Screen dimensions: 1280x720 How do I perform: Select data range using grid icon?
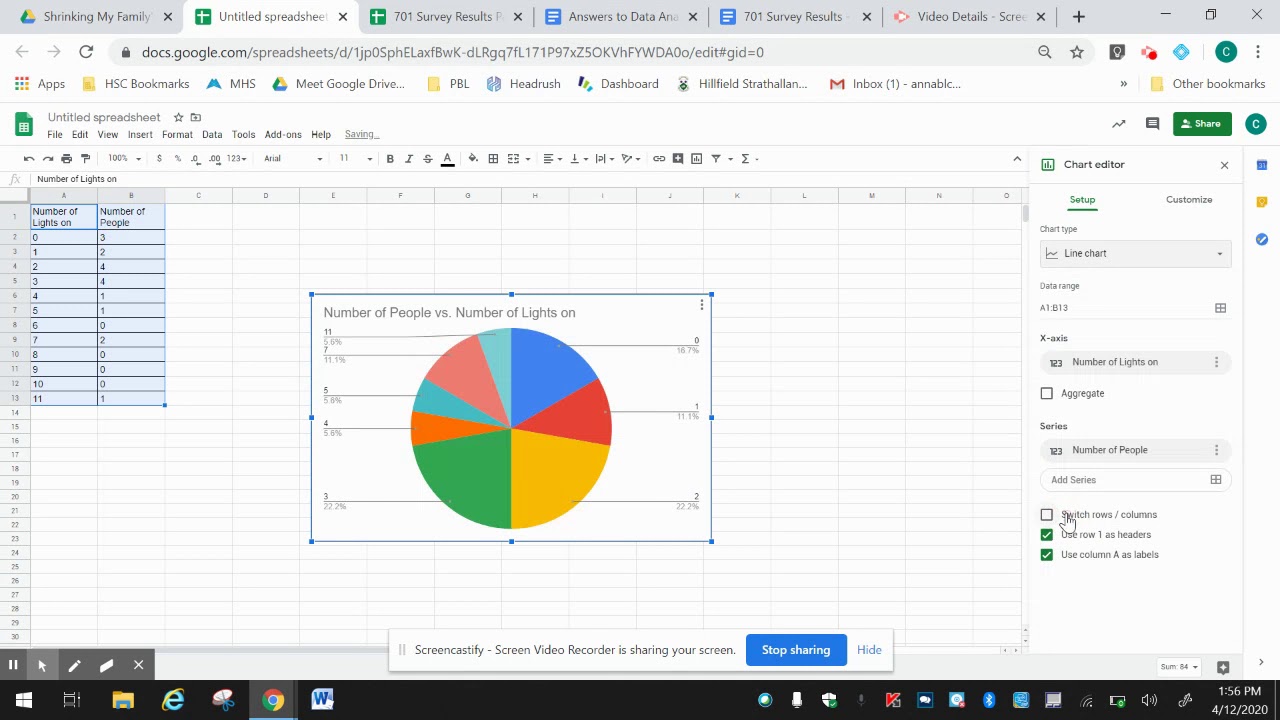pos(1220,308)
